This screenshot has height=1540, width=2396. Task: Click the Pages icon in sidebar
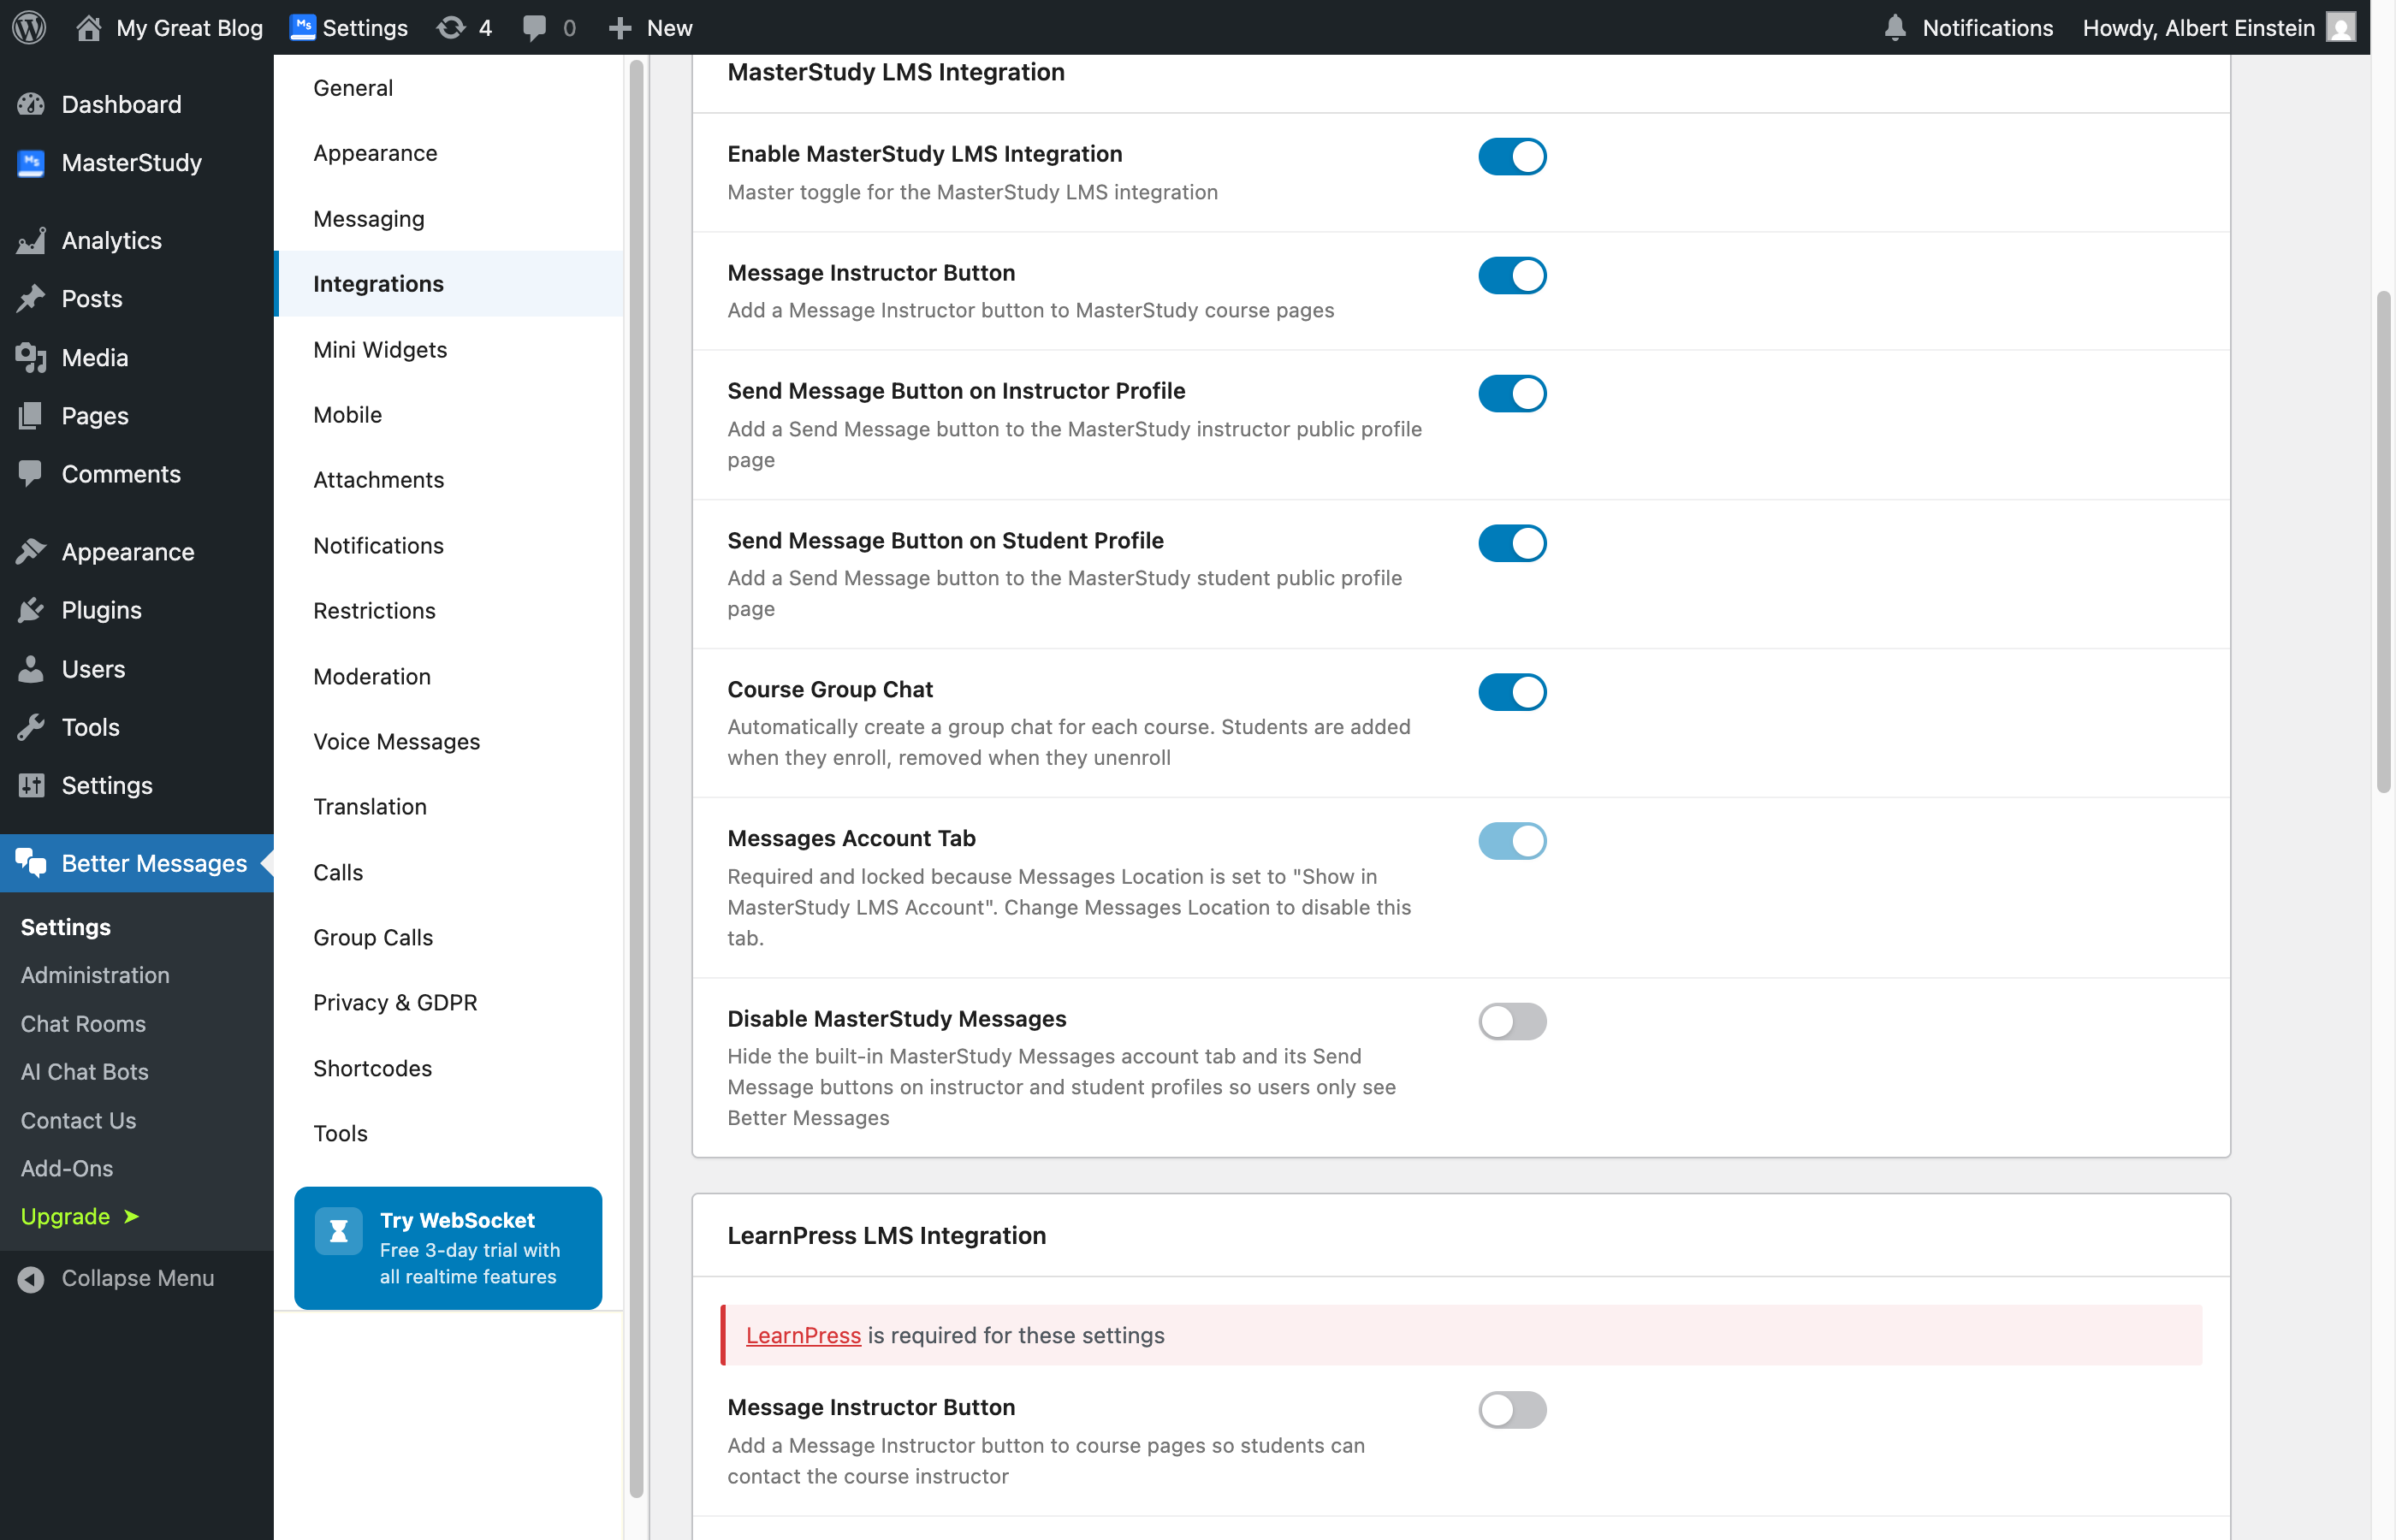pyautogui.click(x=31, y=415)
